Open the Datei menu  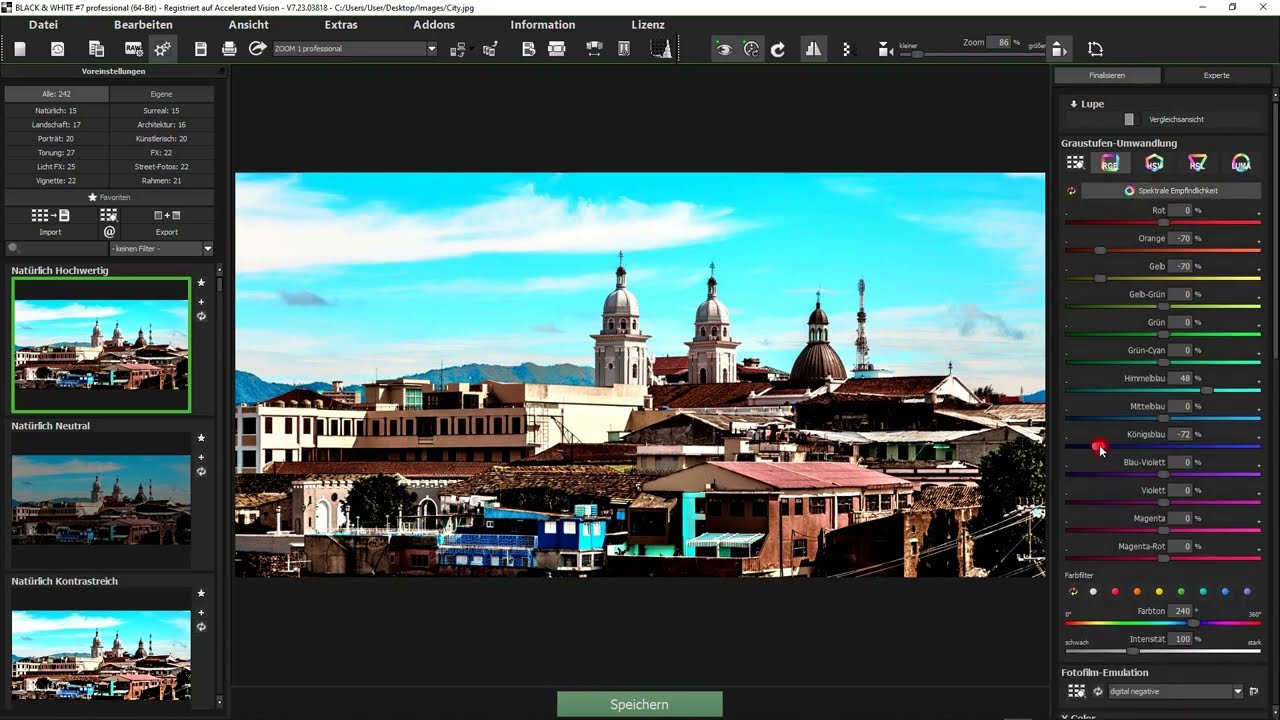click(43, 25)
